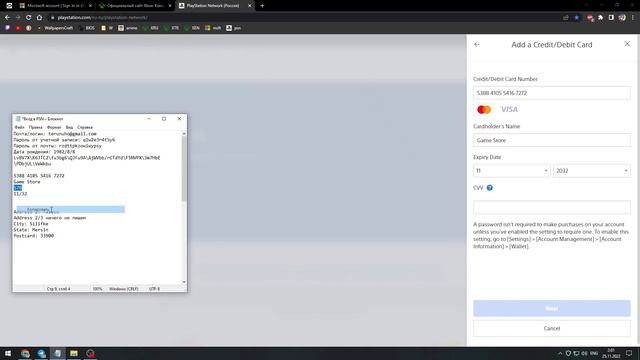Click the CVV help question mark icon
Viewport: 640px width, 360px height.
489,188
